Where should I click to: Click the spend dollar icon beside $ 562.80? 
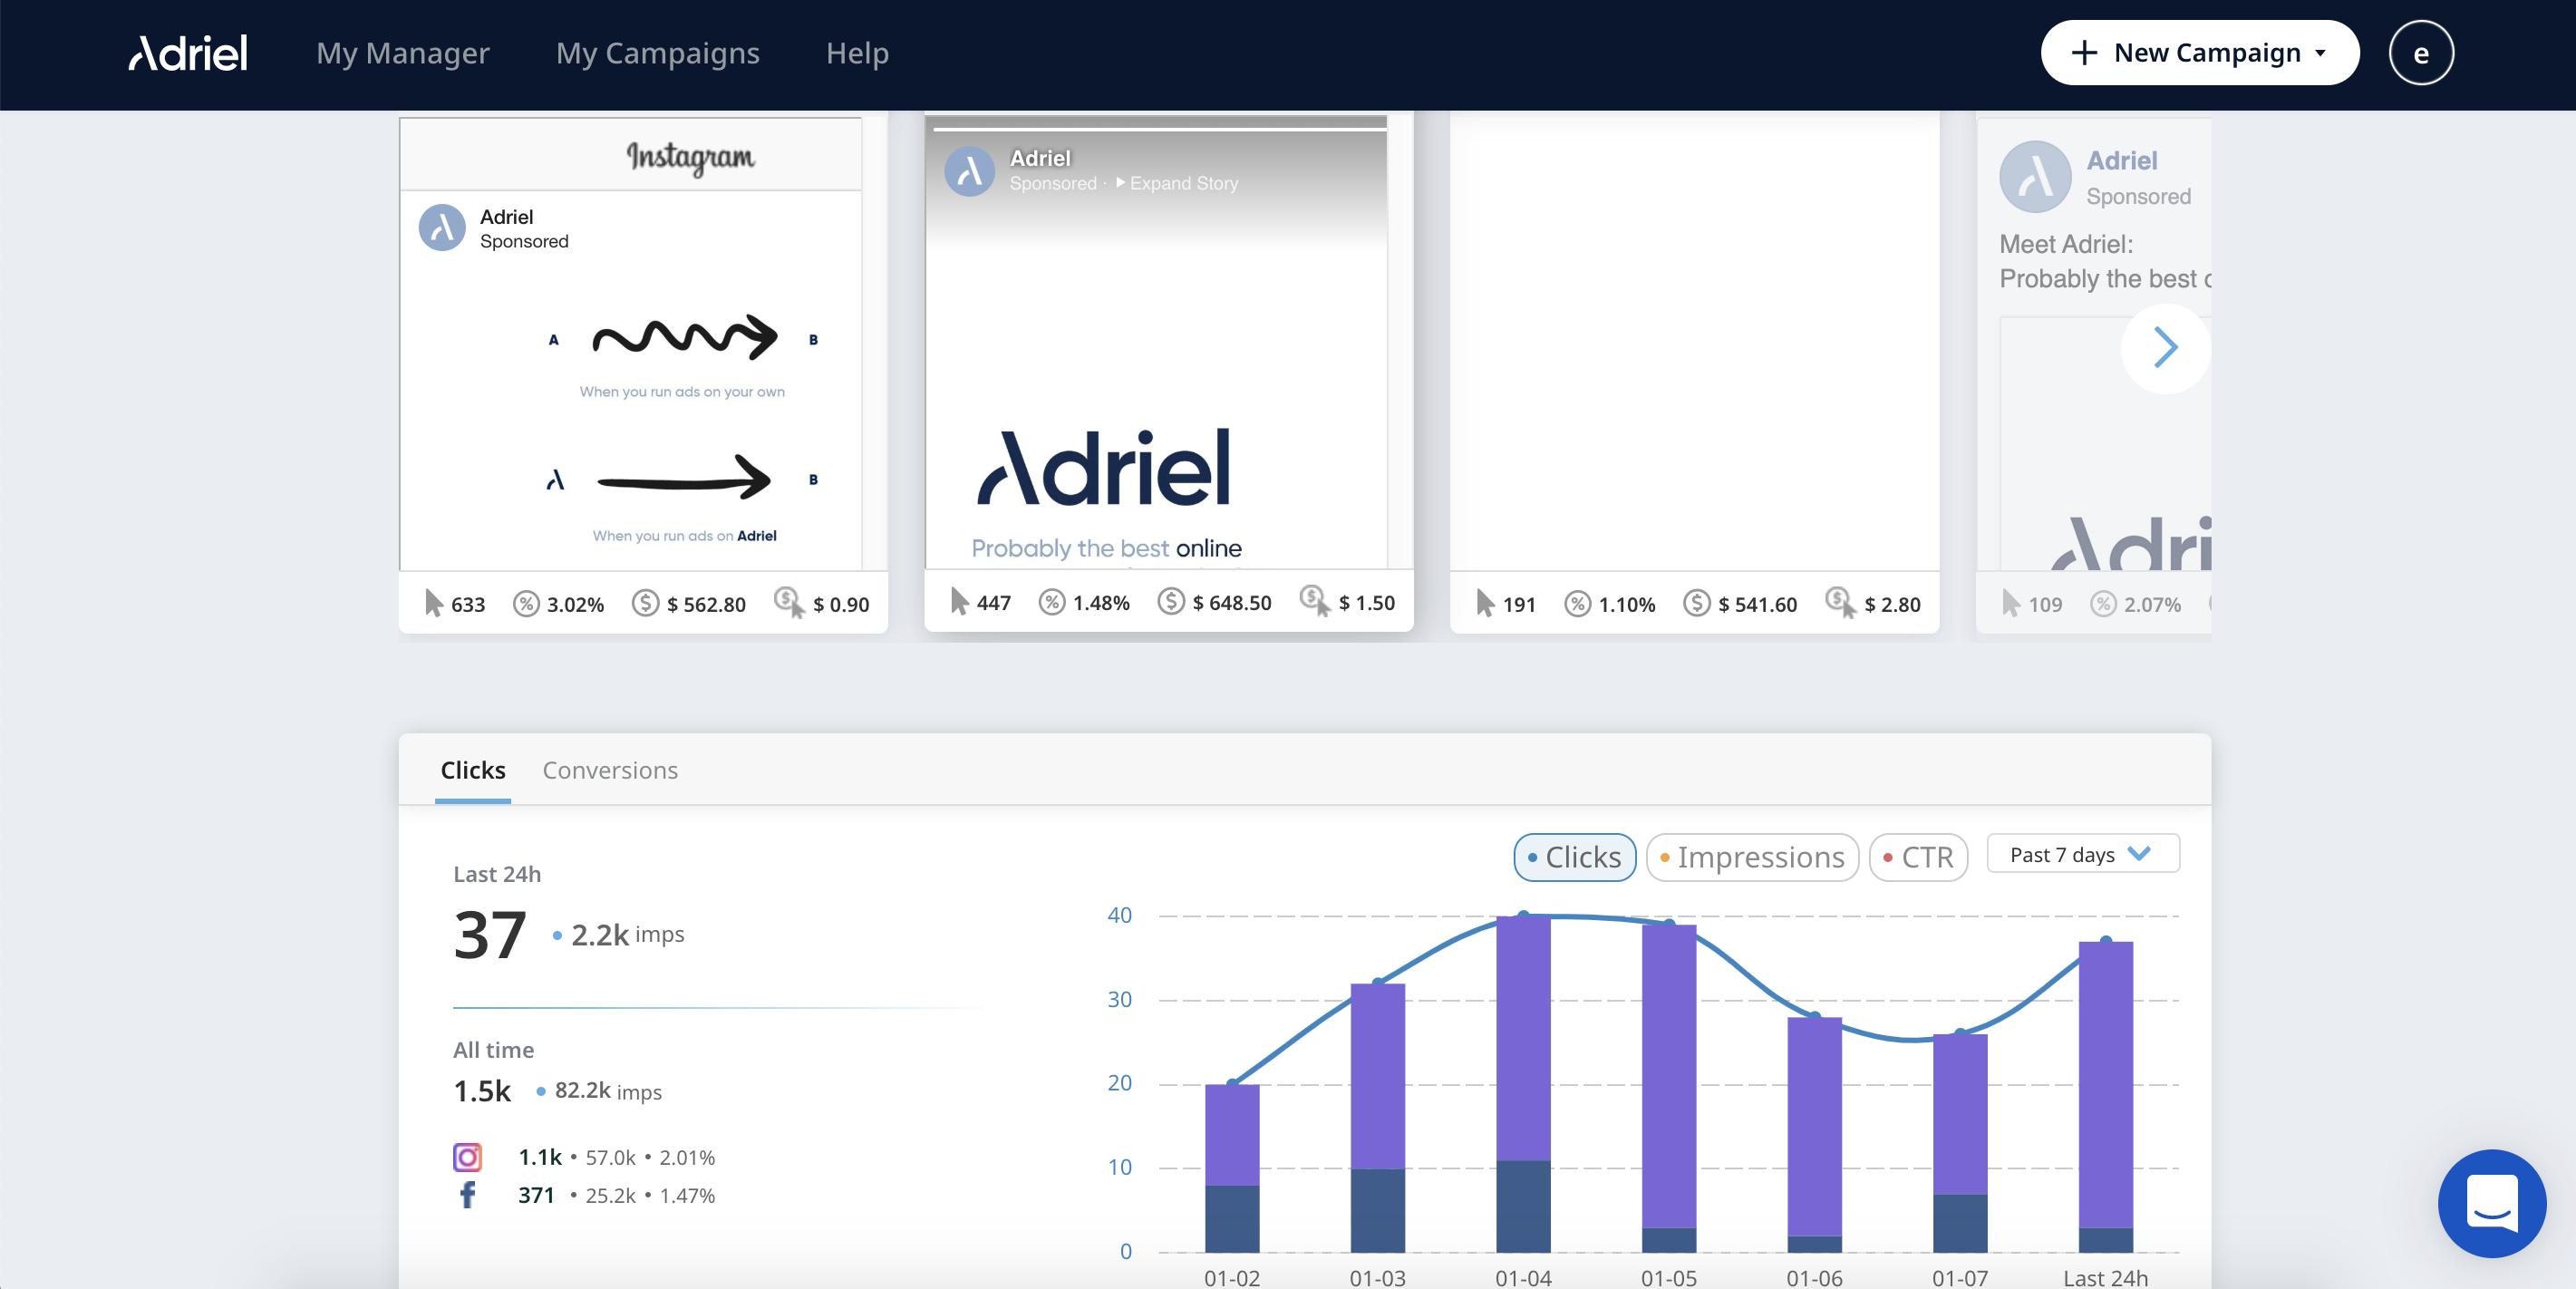(645, 603)
